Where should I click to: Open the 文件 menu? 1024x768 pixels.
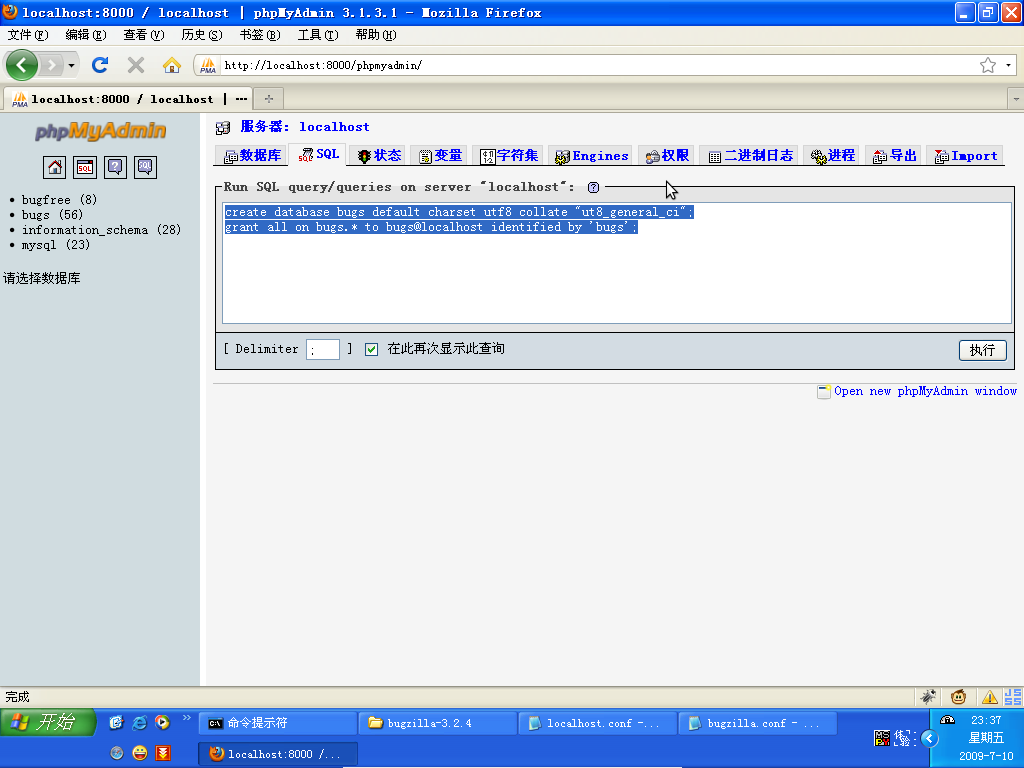28,35
